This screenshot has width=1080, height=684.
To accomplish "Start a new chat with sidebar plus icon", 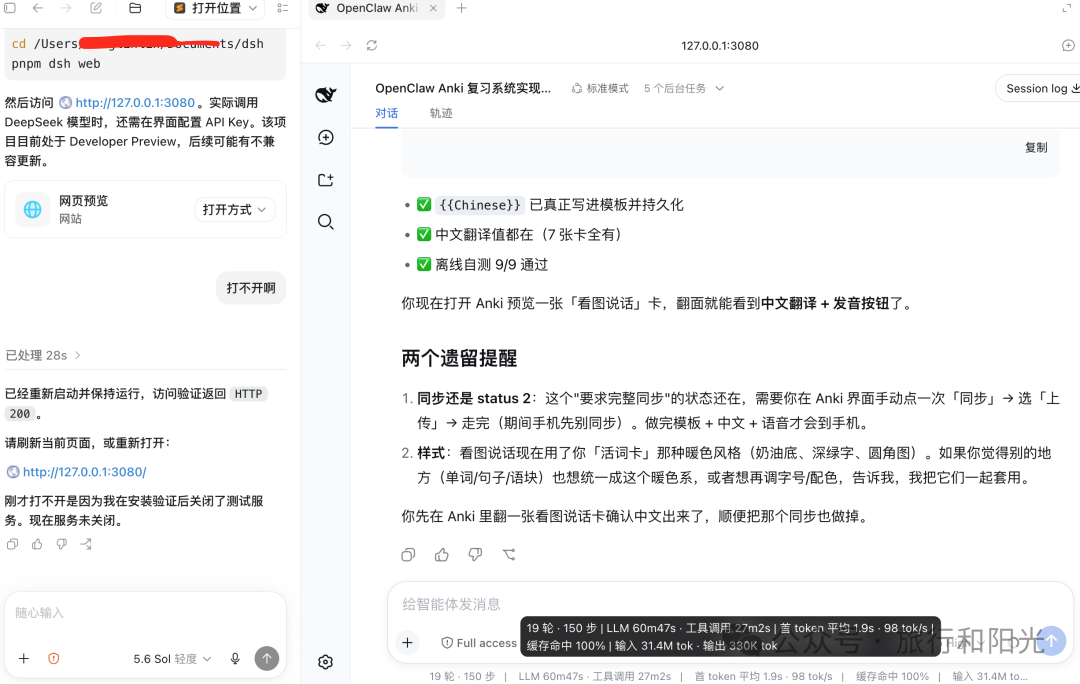I will coord(326,138).
